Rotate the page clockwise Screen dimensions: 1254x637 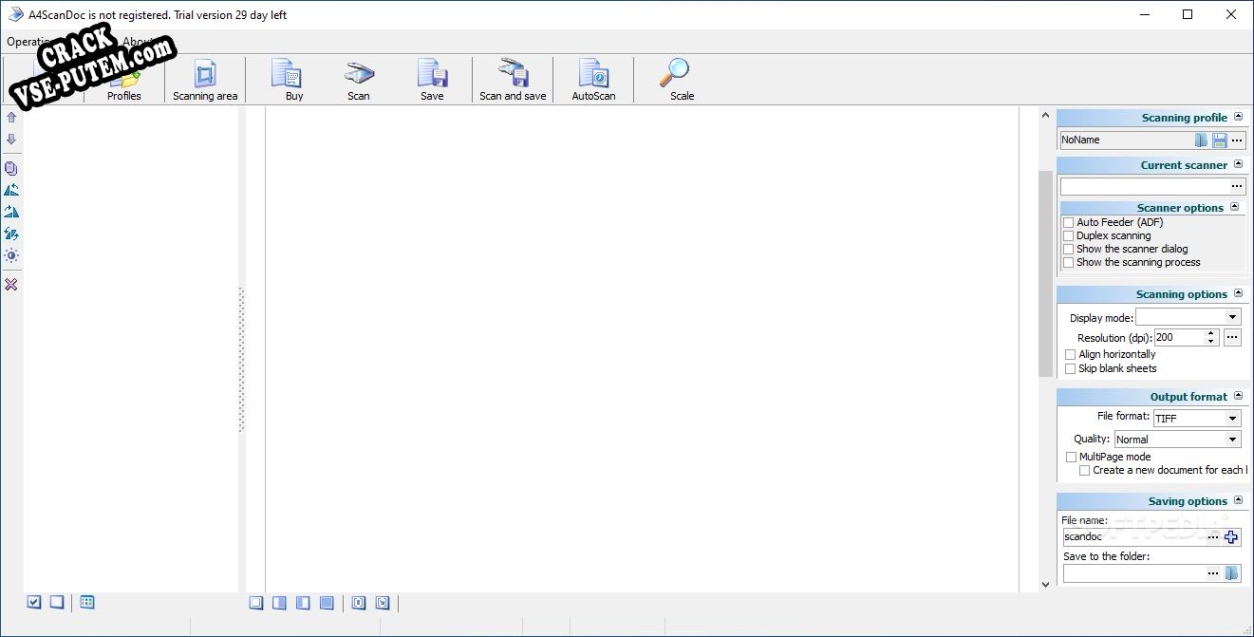(x=12, y=212)
